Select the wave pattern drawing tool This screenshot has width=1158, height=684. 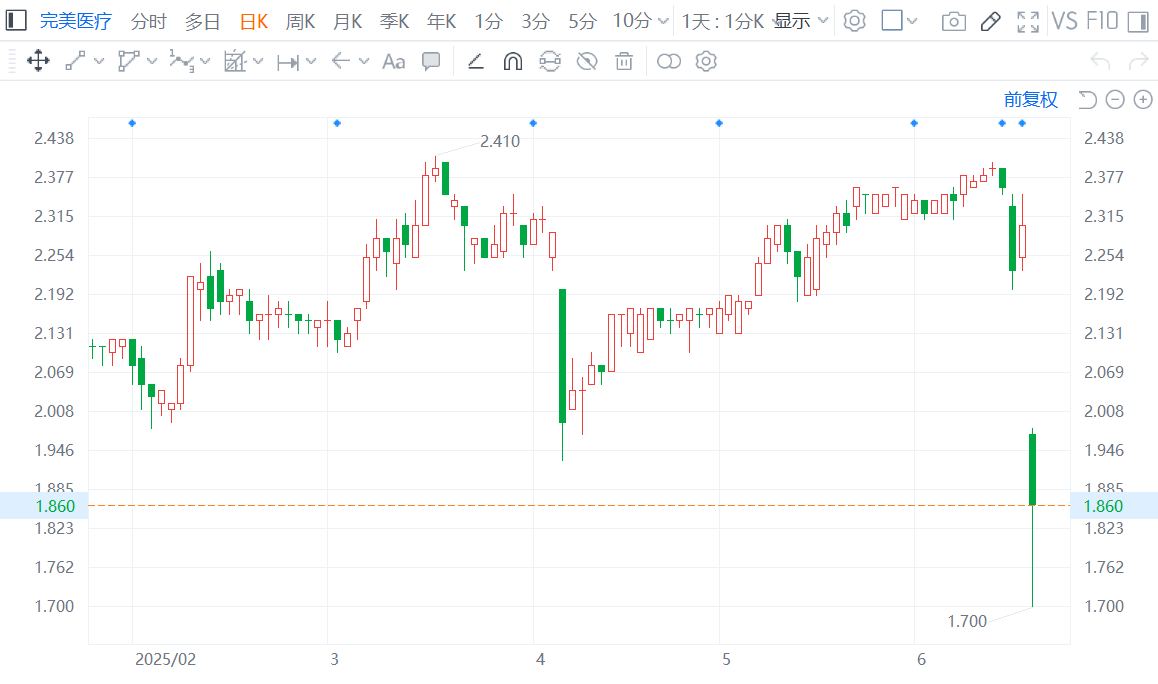click(x=182, y=61)
